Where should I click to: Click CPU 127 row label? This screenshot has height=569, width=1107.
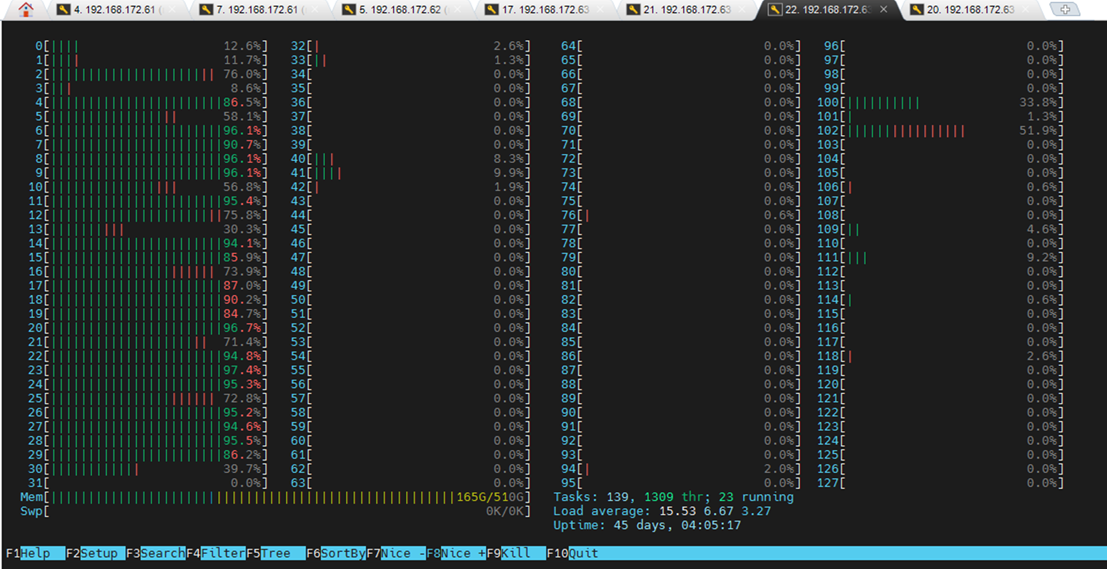[828, 484]
